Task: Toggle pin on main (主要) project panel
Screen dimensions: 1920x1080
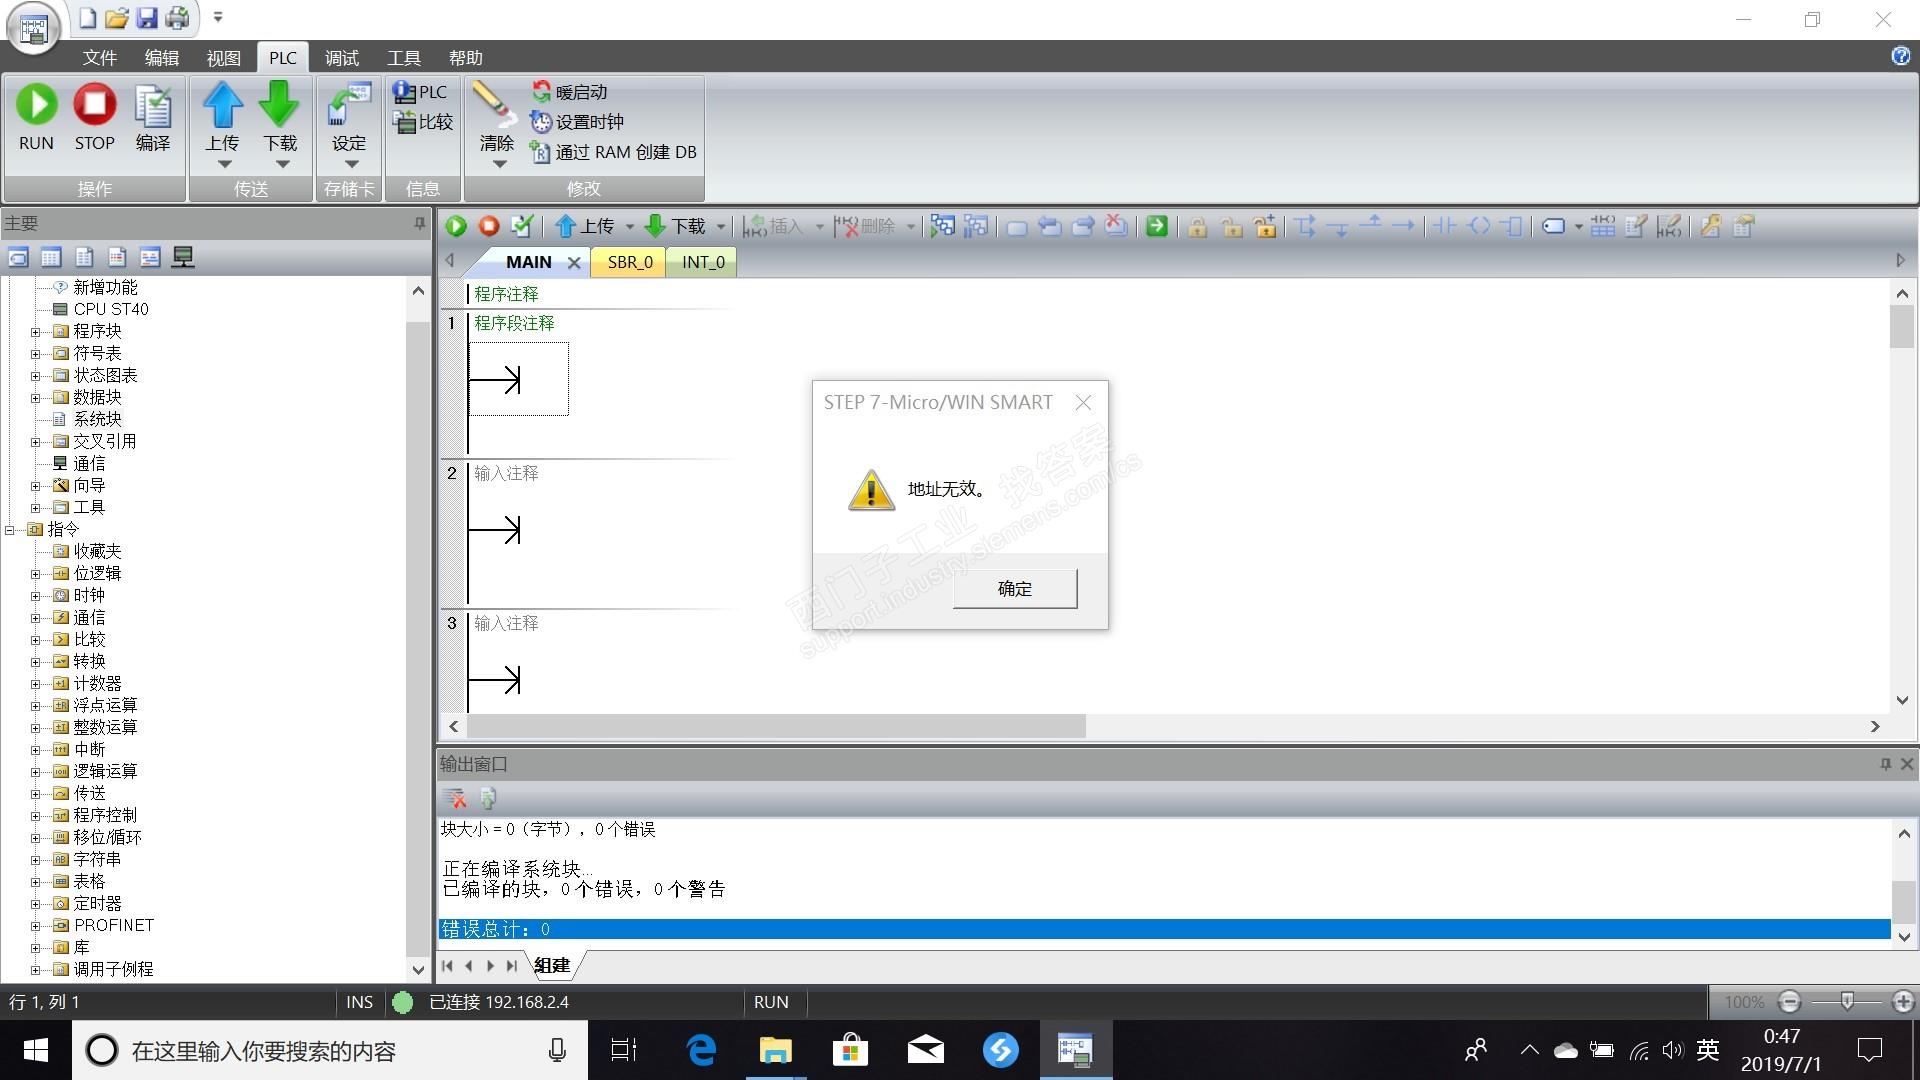Action: click(x=420, y=224)
